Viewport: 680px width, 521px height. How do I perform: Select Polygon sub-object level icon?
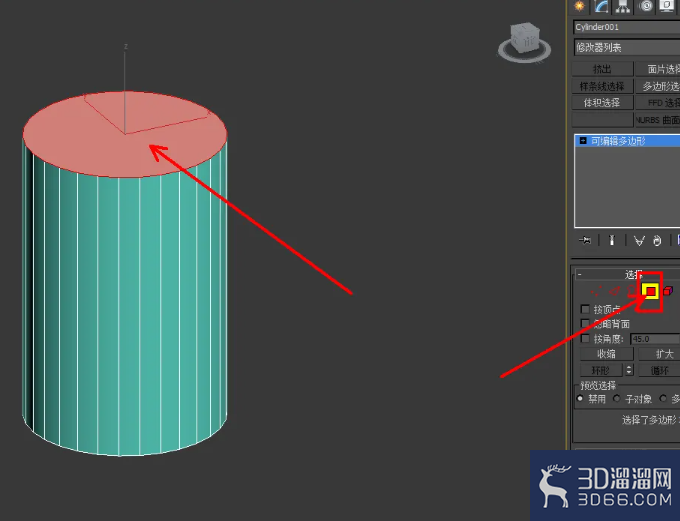point(651,292)
